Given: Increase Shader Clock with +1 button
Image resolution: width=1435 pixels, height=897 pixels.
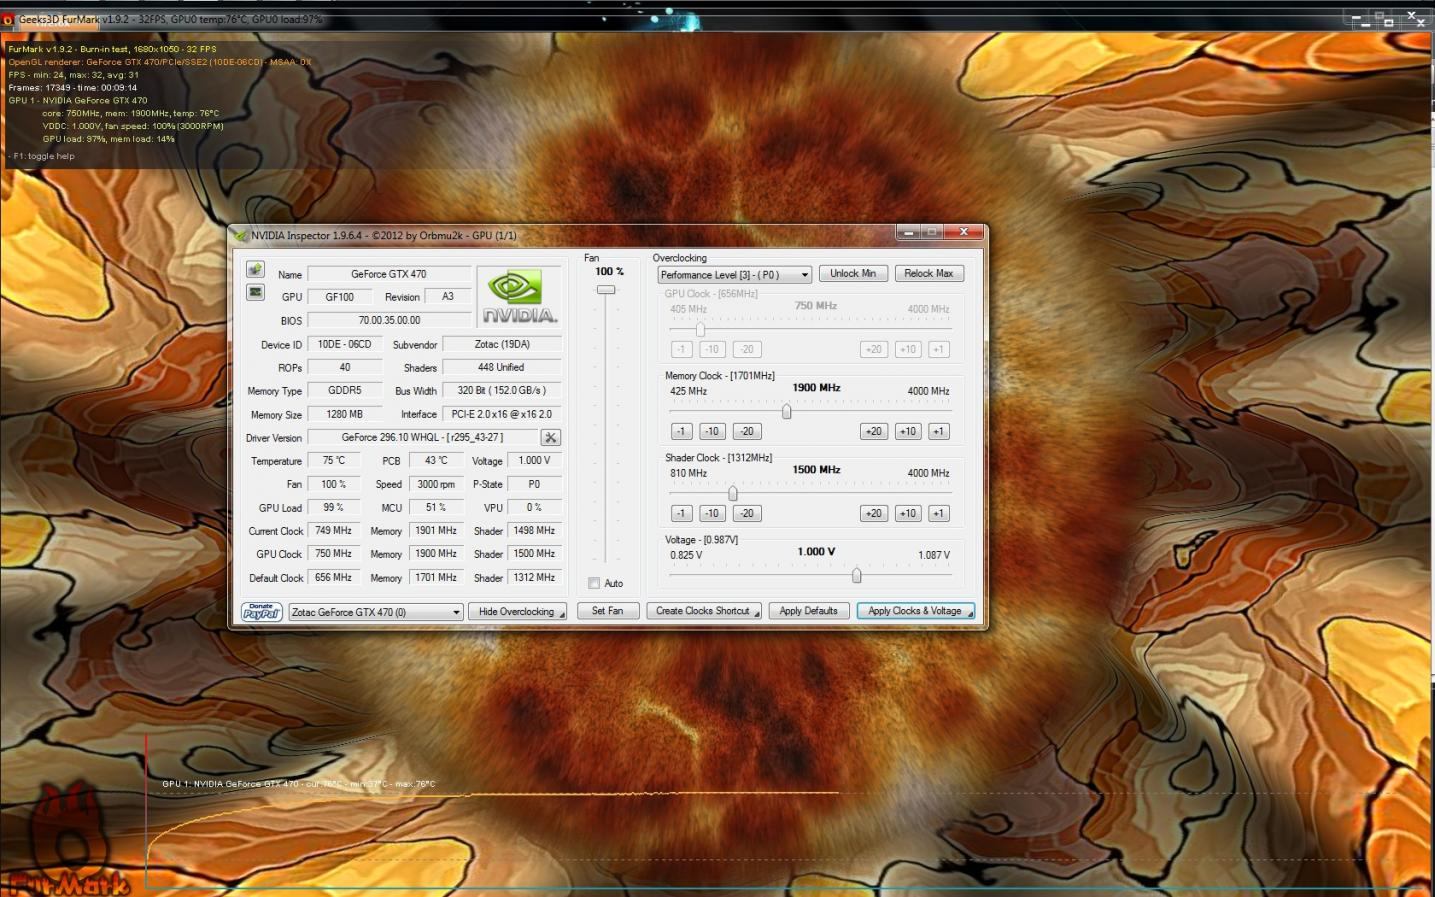Looking at the screenshot, I should (x=938, y=513).
